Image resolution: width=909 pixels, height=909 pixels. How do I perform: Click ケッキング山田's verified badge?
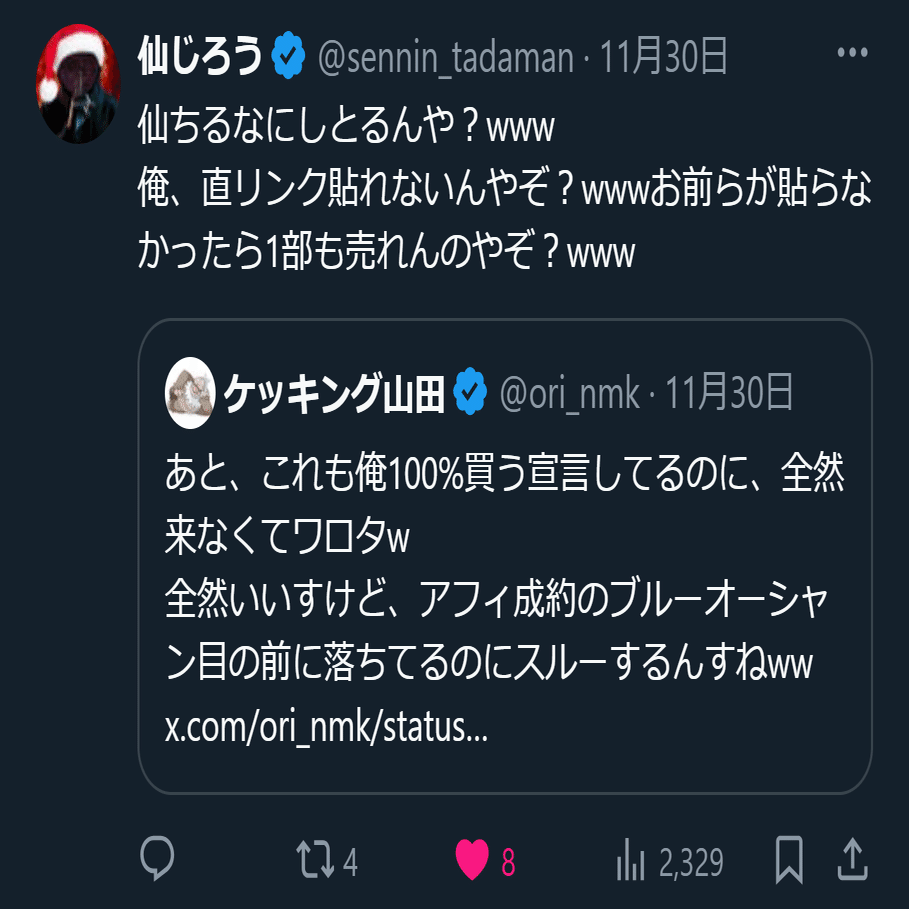tap(470, 391)
